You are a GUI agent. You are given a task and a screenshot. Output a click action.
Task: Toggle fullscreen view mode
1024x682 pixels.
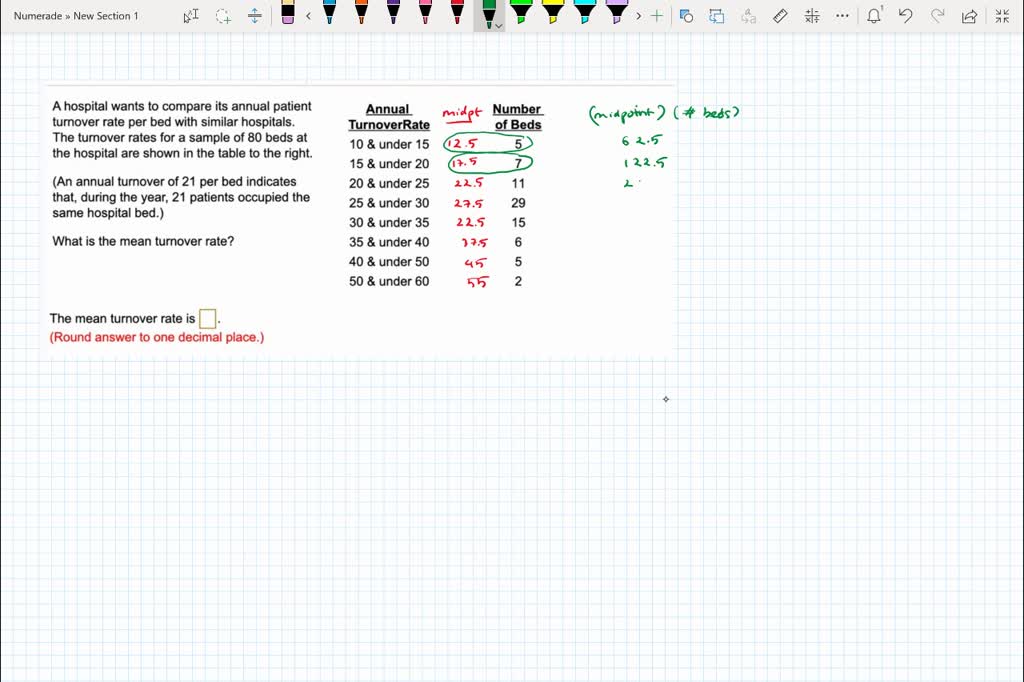pyautogui.click(x=1001, y=16)
